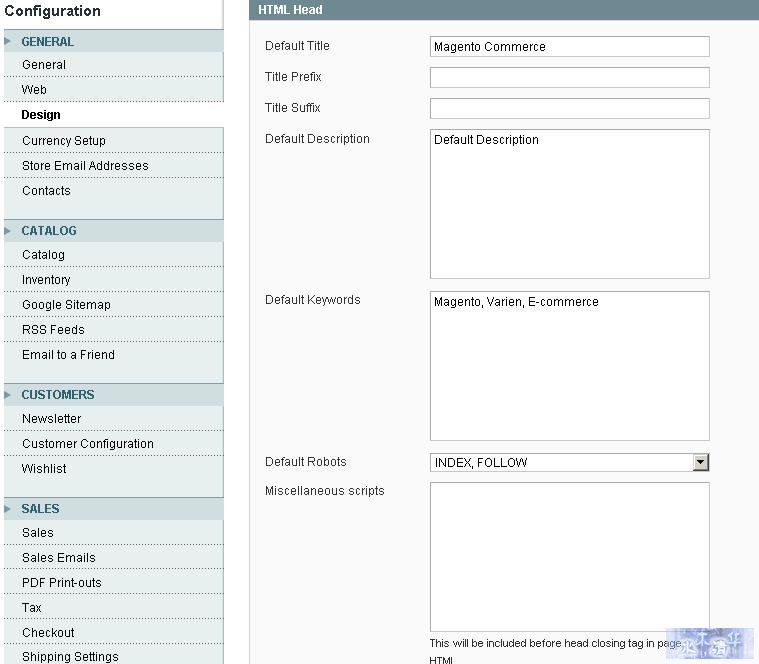Click the Default Keywords label
This screenshot has width=759, height=664.
313,300
